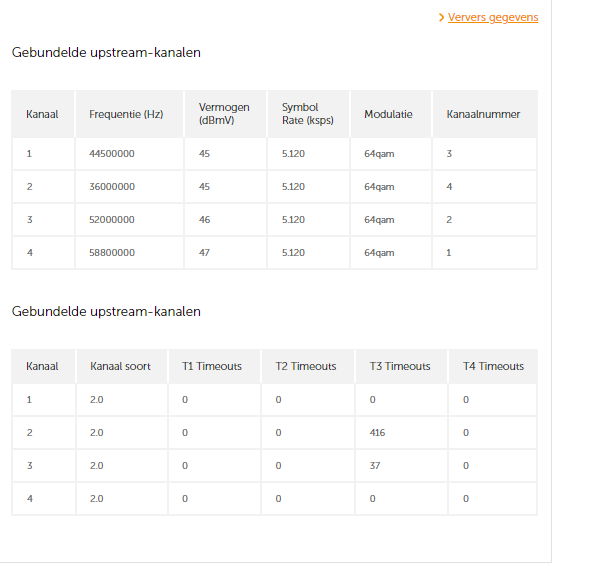Screen dimensions: 593x581
Task: Select the T3 timeouts value 37
Action: (x=375, y=466)
